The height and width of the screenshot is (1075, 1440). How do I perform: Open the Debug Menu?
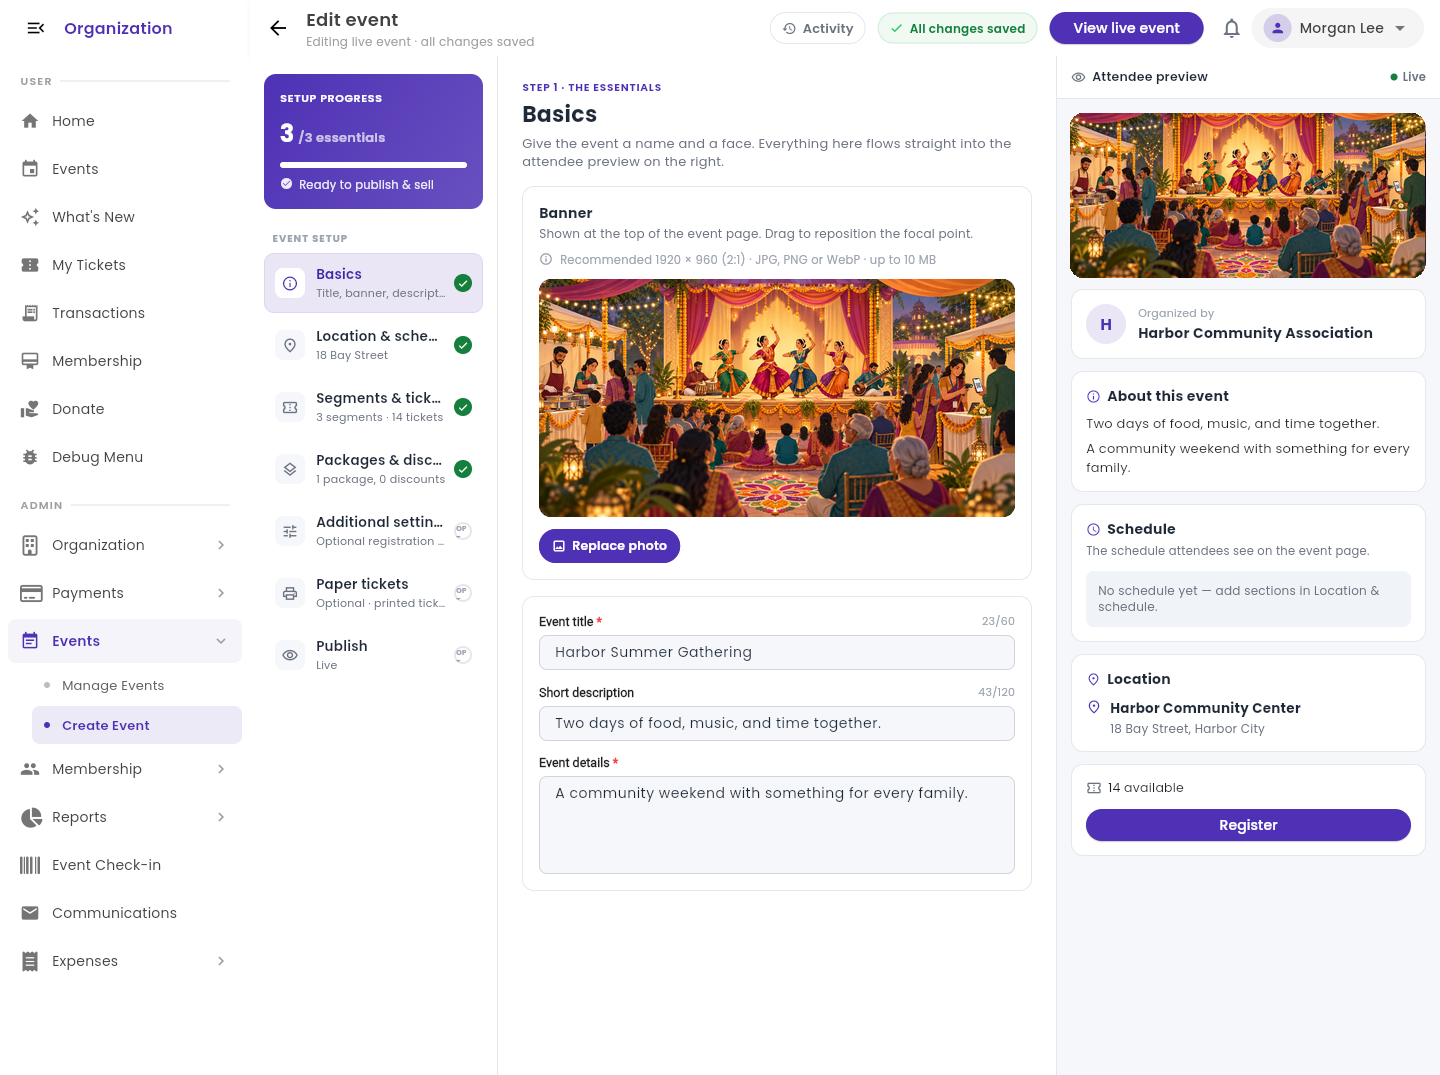click(x=125, y=457)
